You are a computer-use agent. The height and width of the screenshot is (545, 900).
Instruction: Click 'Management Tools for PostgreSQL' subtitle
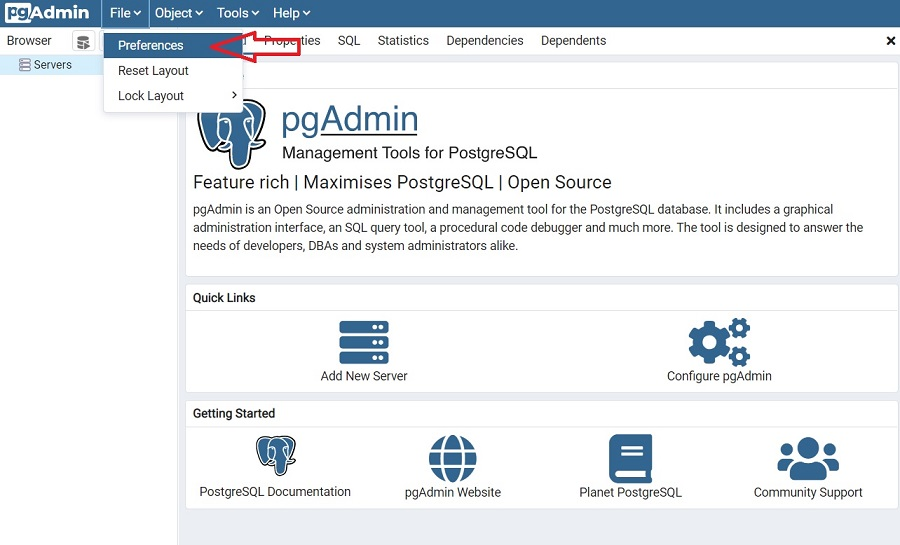(x=410, y=153)
